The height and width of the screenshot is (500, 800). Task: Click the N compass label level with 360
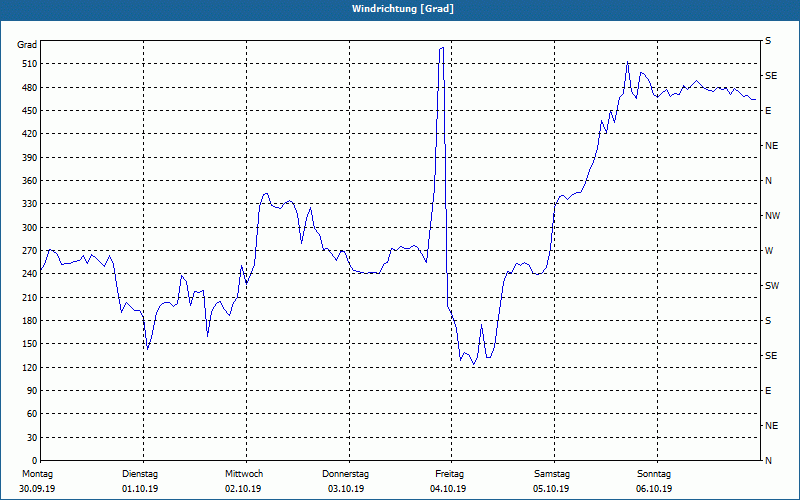coord(769,181)
